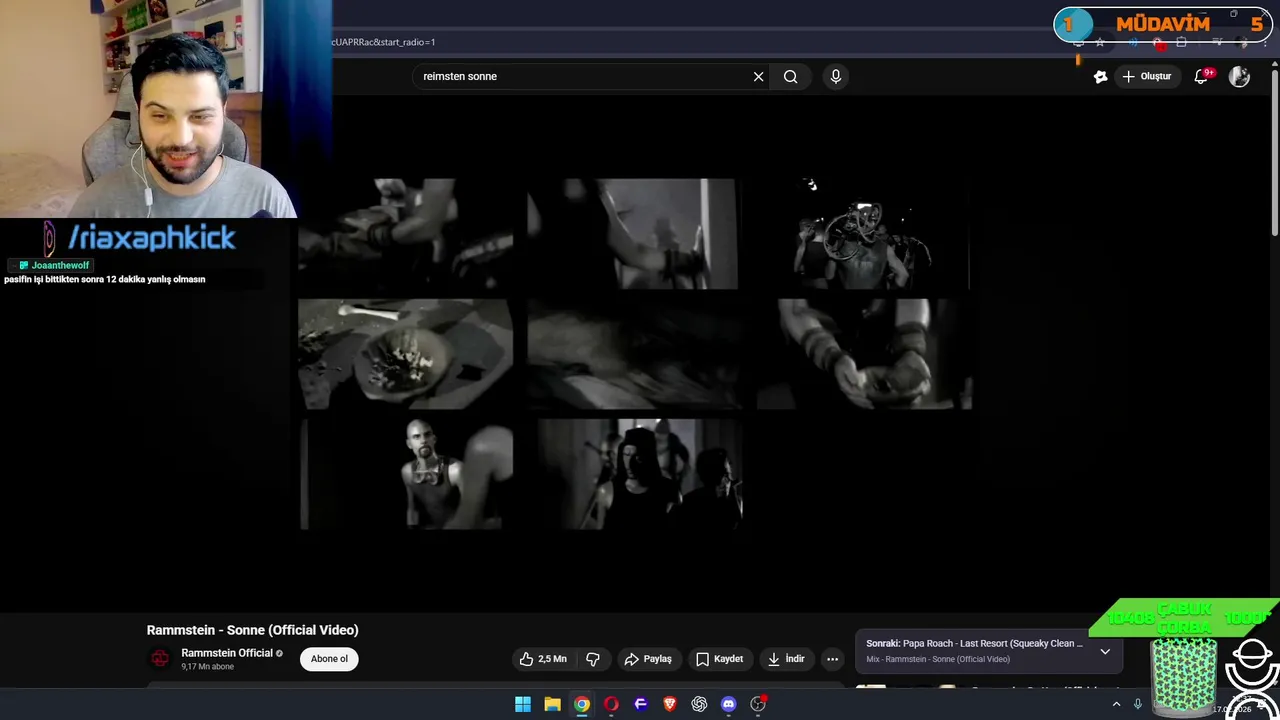The image size is (1280, 720).
Task: Open the Rammstein Official channel name
Action: (227, 653)
